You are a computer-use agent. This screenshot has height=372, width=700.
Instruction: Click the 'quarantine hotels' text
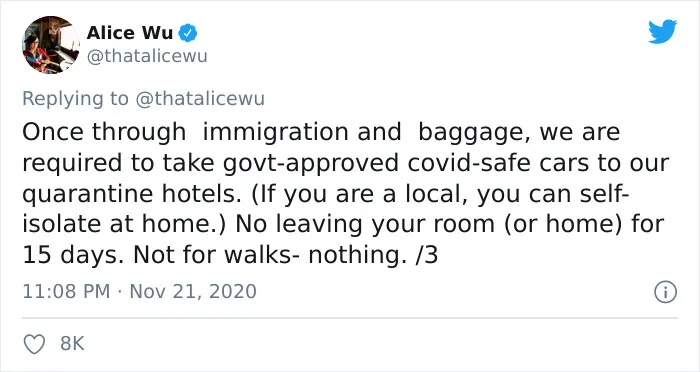pos(132,194)
